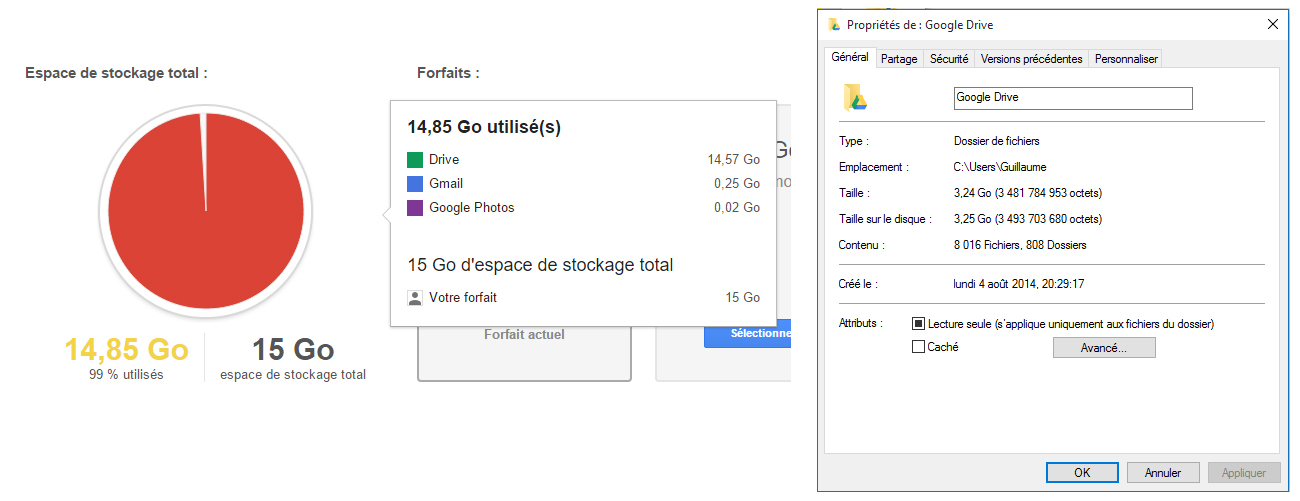Click the Google Drive folder name field
The image size is (1300, 501).
click(x=1073, y=98)
